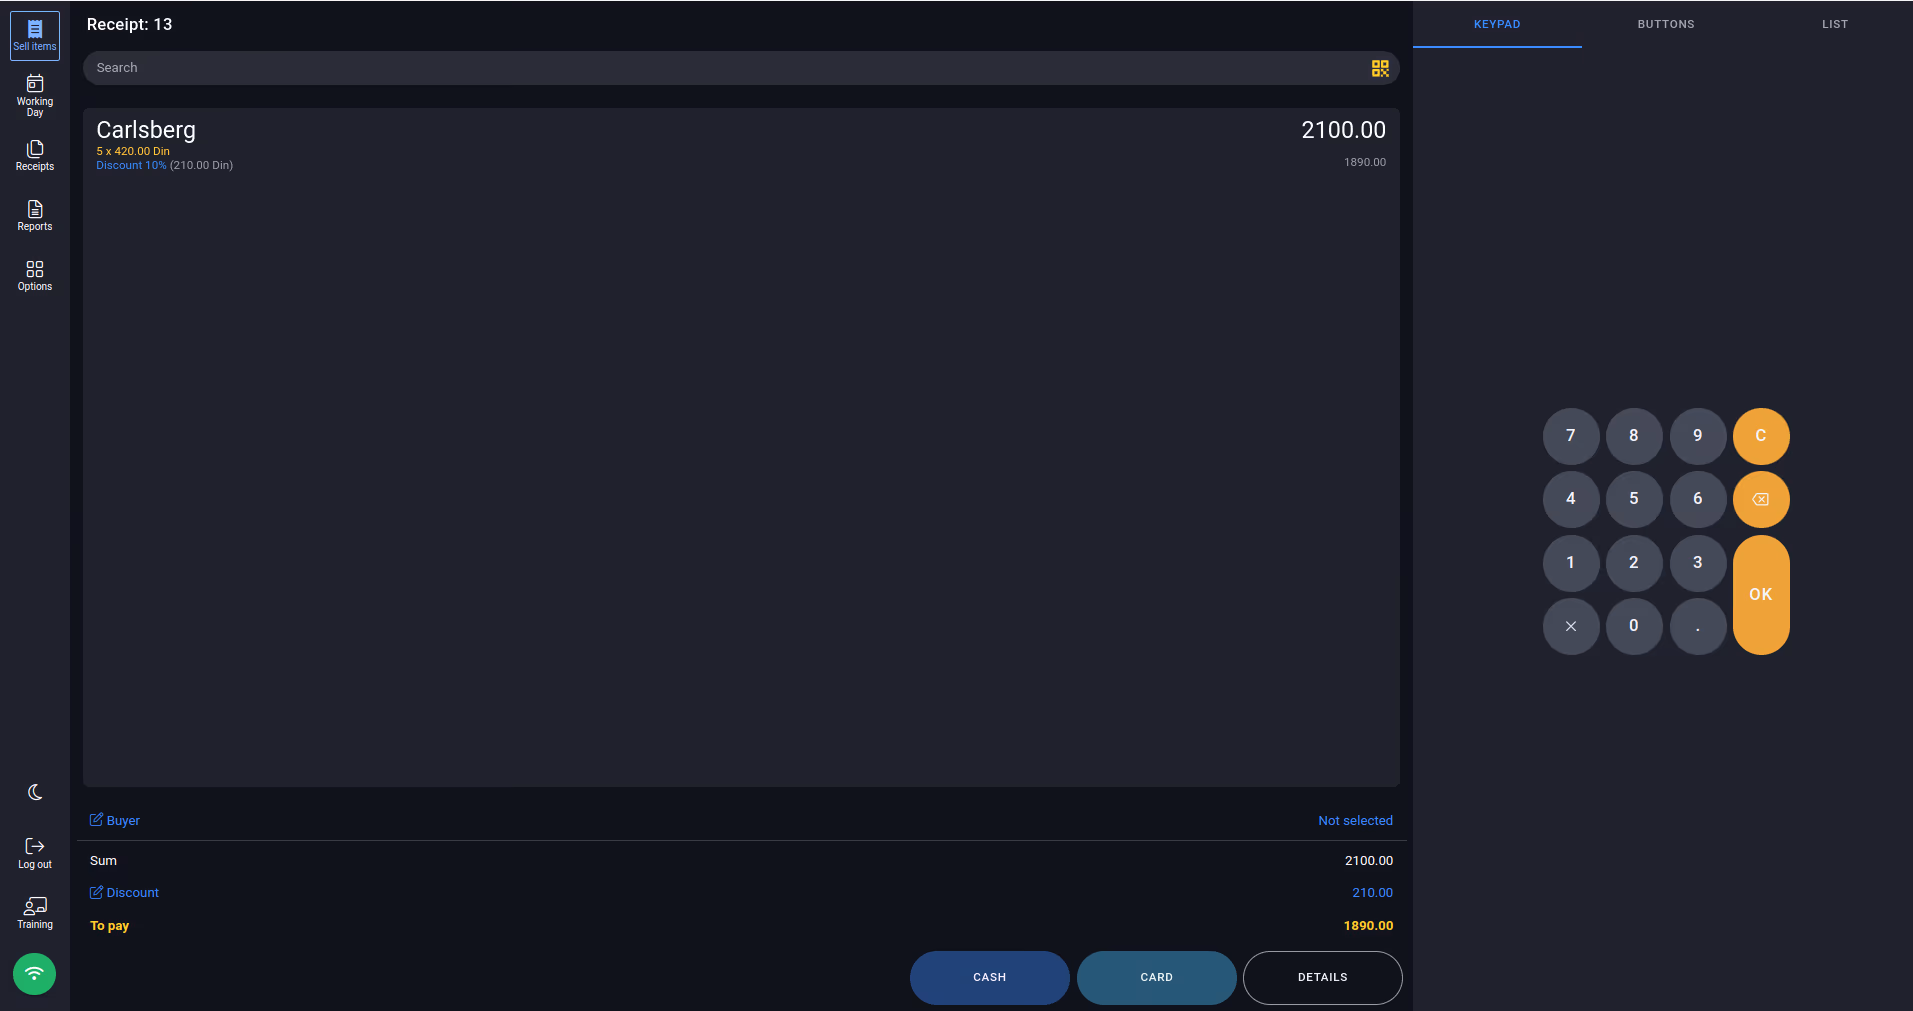Click the 5 x 420.00 Din quantity line
This screenshot has height=1011, width=1913.
tap(133, 151)
